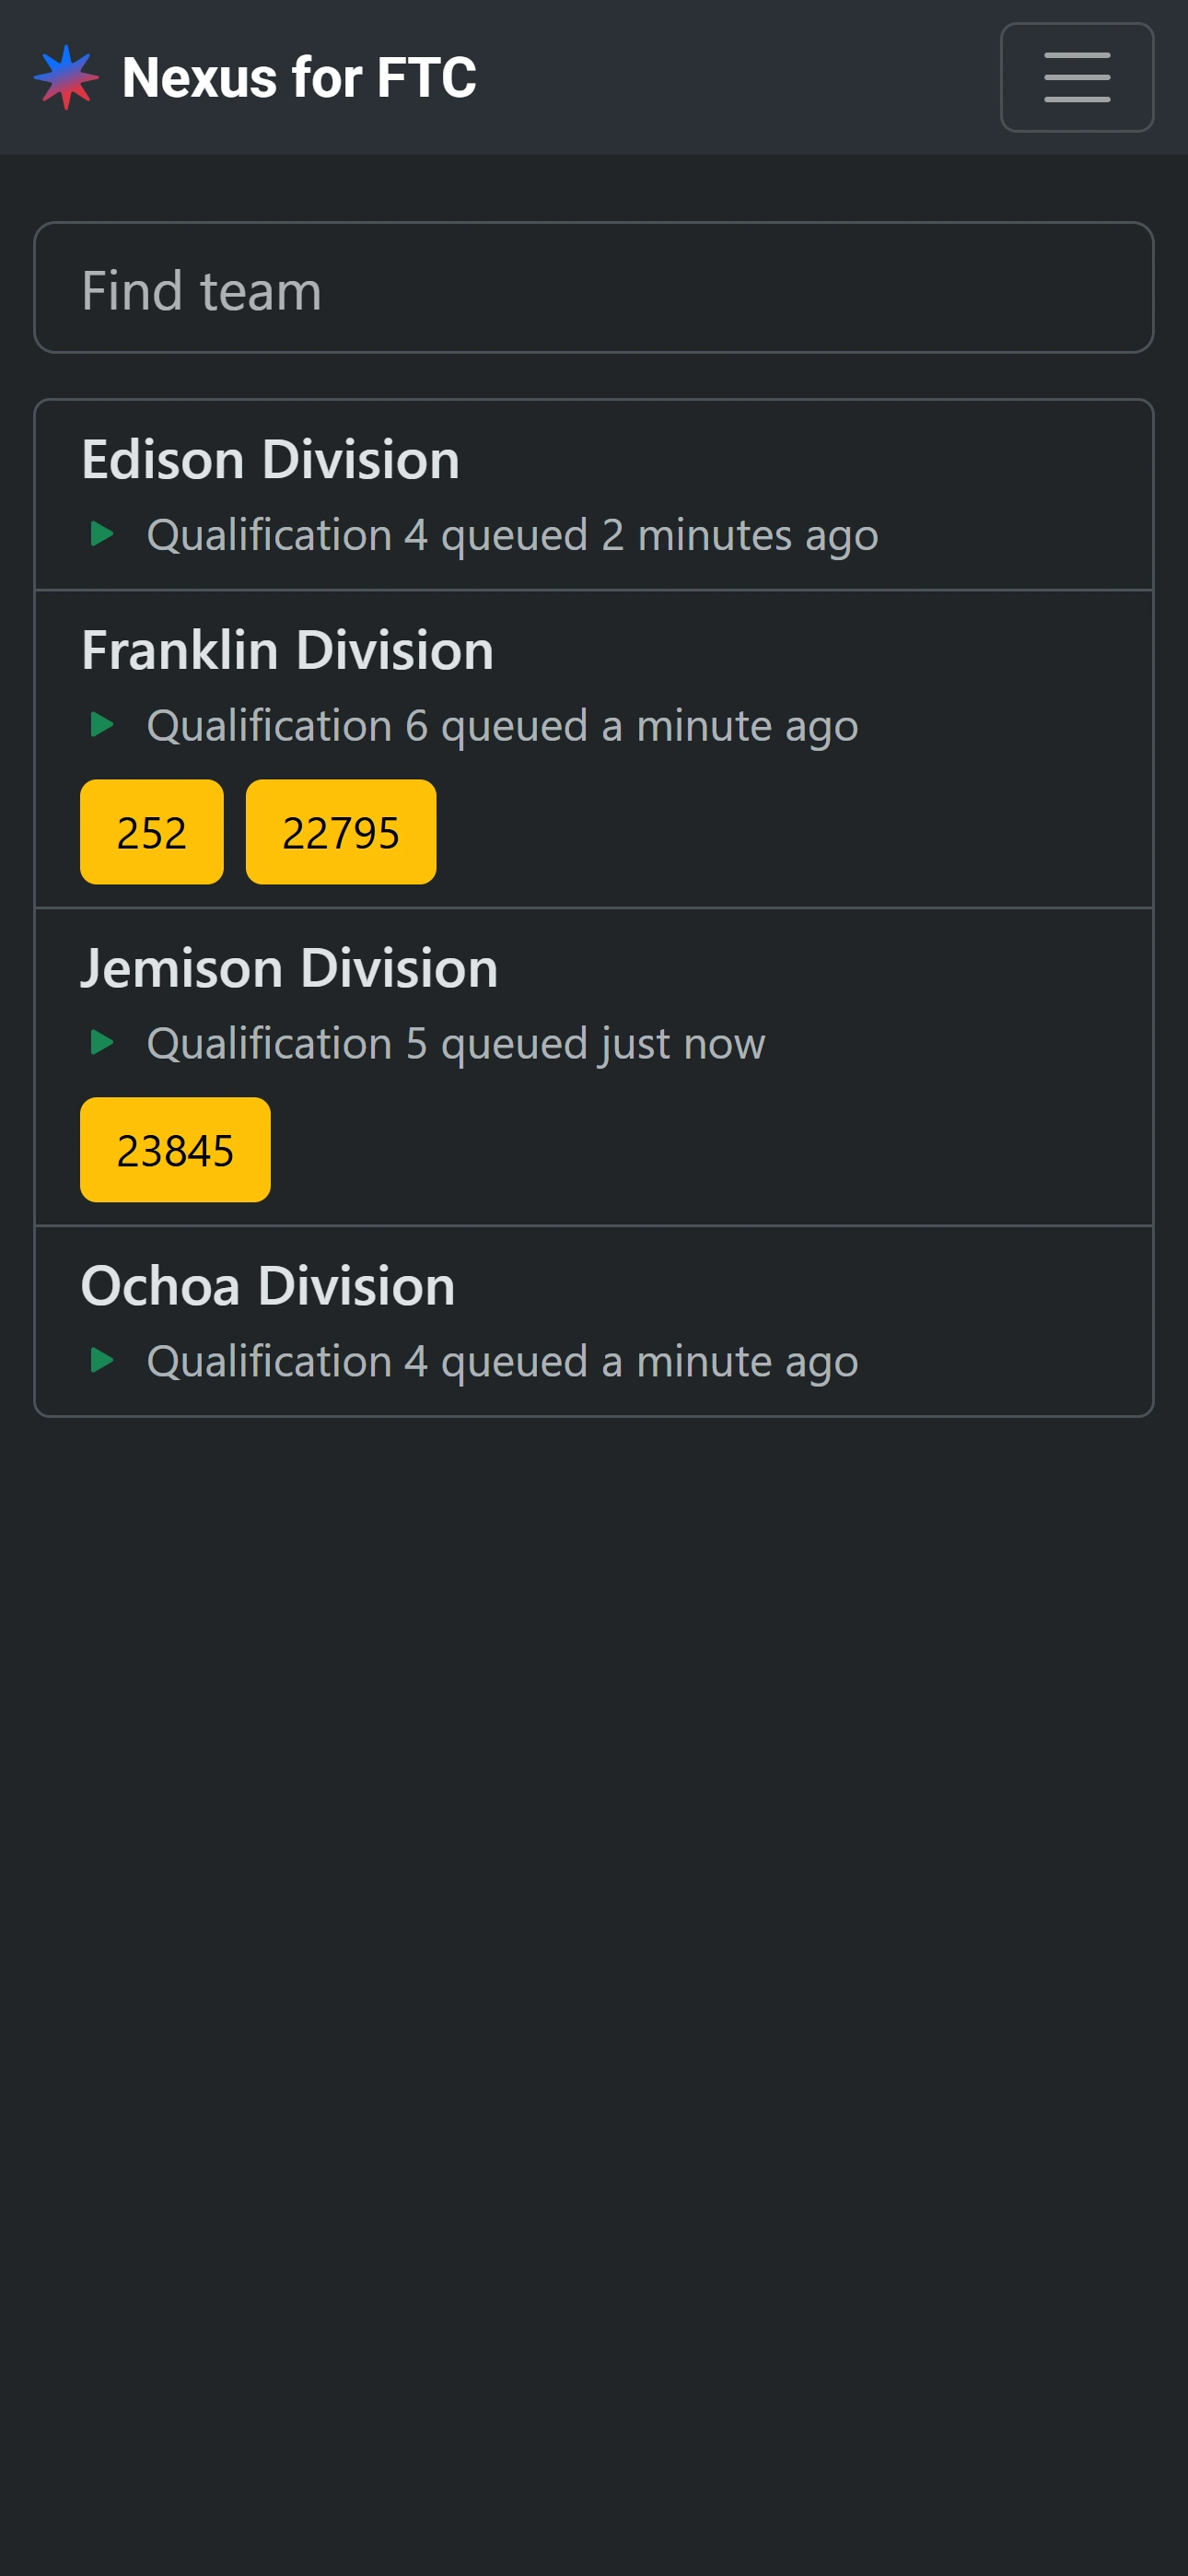
Task: Select team 252 yellow badge
Action: [x=152, y=832]
